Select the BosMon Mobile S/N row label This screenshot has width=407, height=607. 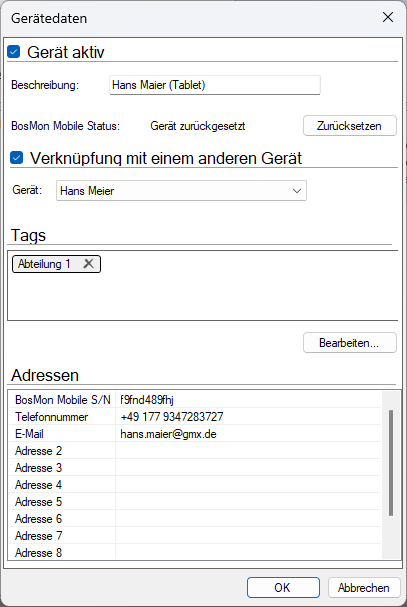click(63, 400)
